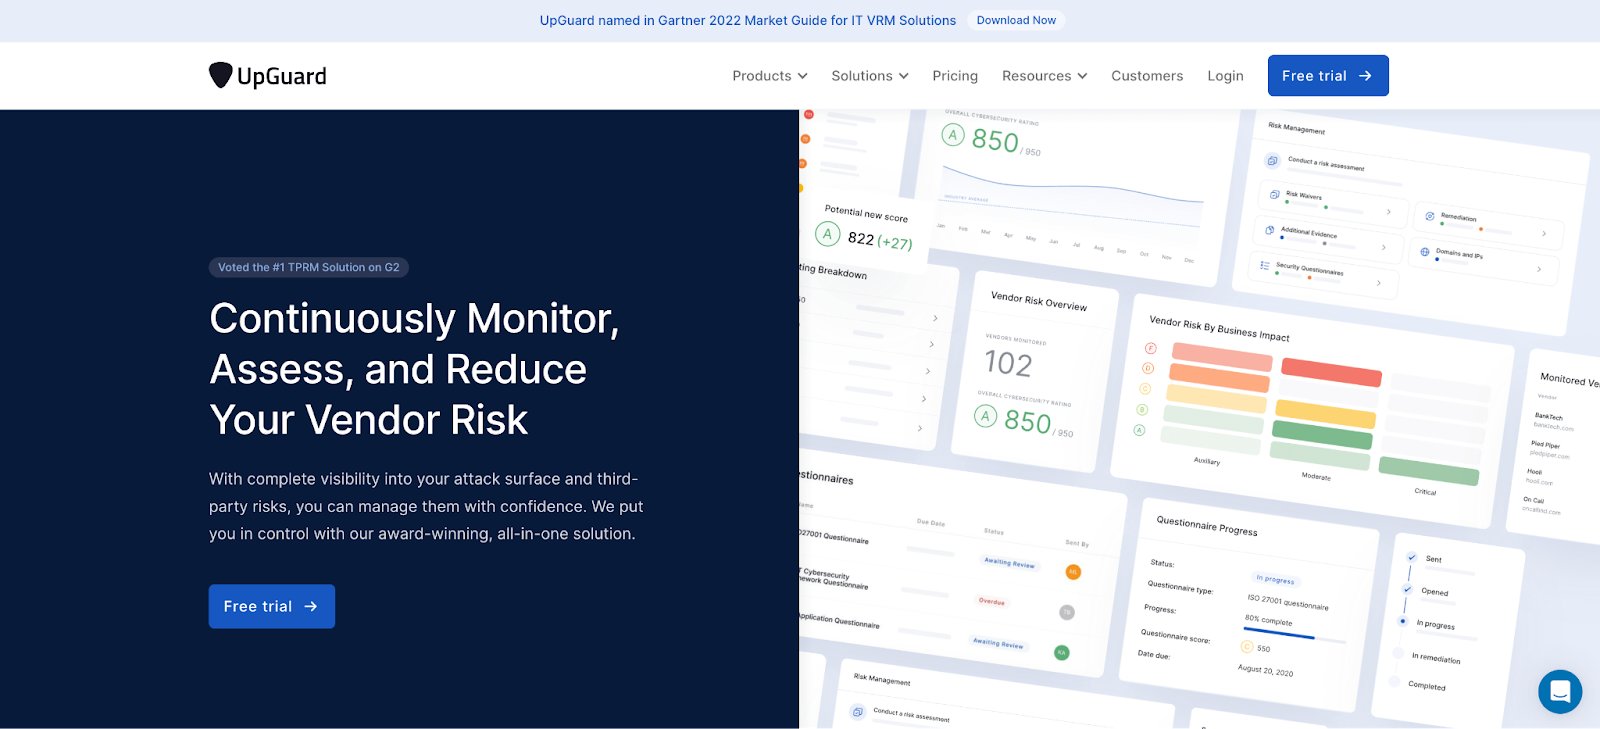Click the header Free trial button
The image size is (1600, 729).
click(x=1328, y=76)
